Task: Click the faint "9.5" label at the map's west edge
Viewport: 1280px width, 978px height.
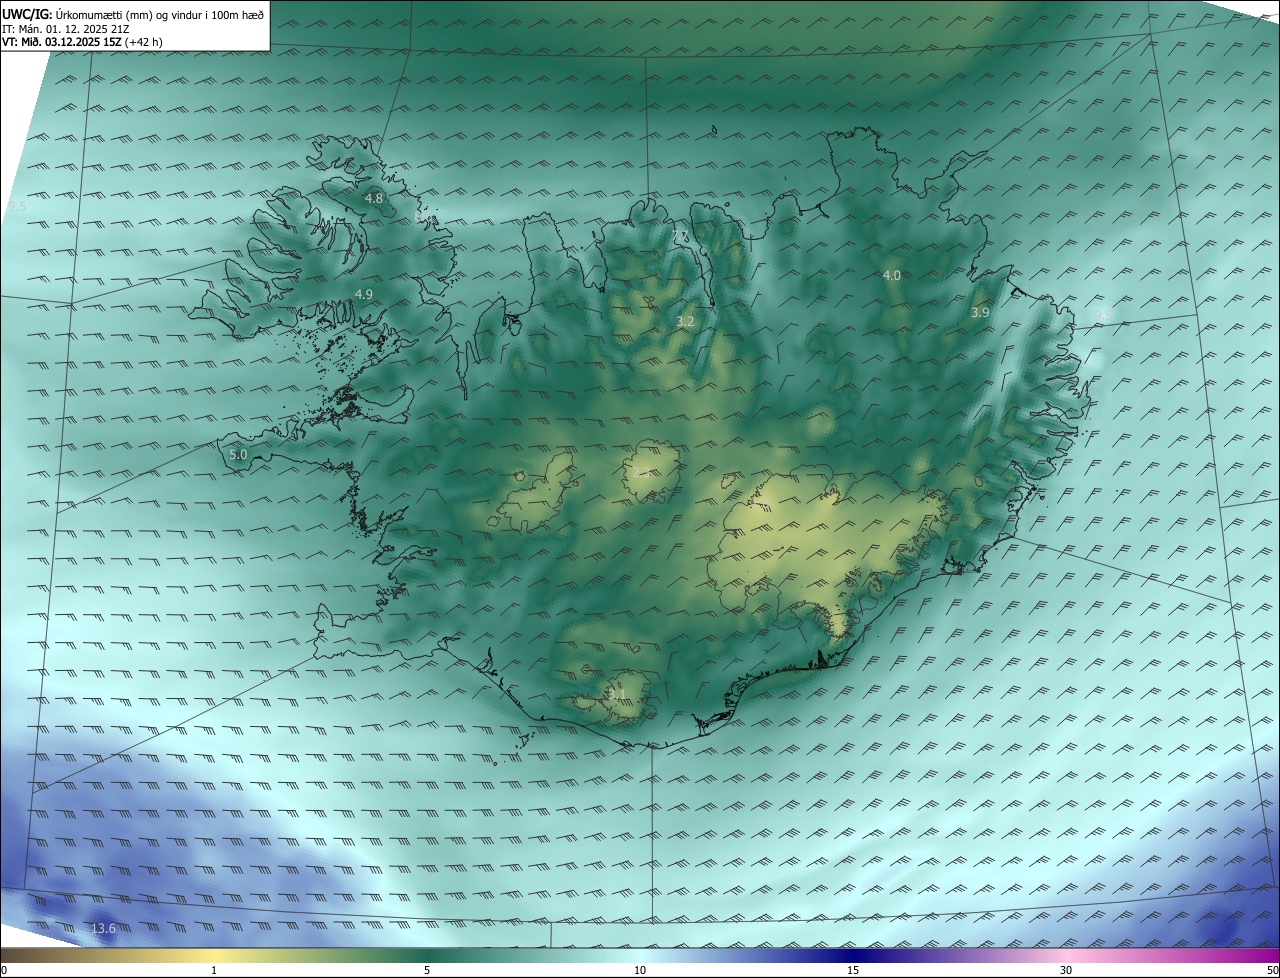Action: (16, 207)
